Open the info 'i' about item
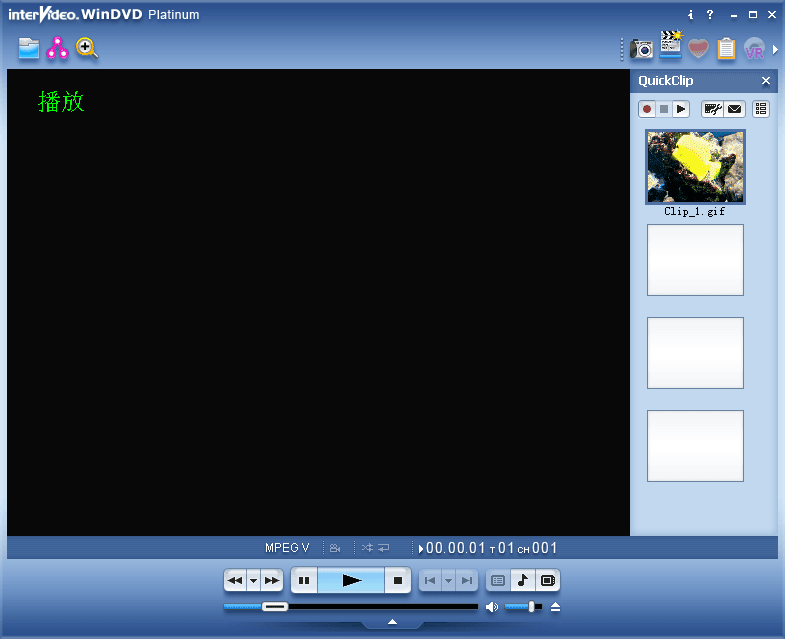 (x=691, y=15)
